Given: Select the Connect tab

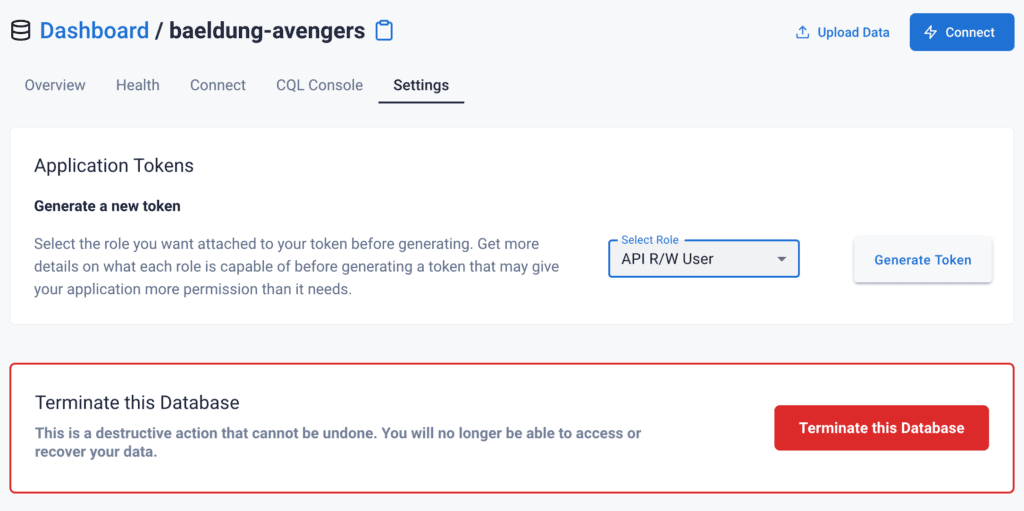Looking at the screenshot, I should pos(218,85).
